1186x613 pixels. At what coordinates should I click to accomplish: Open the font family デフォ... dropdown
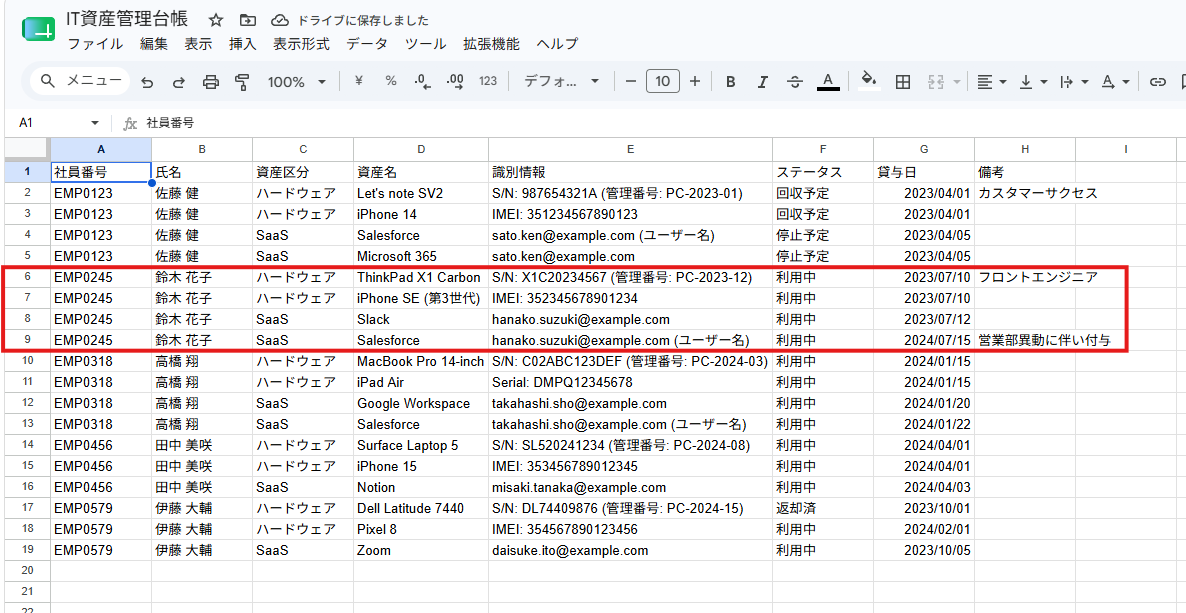[561, 81]
